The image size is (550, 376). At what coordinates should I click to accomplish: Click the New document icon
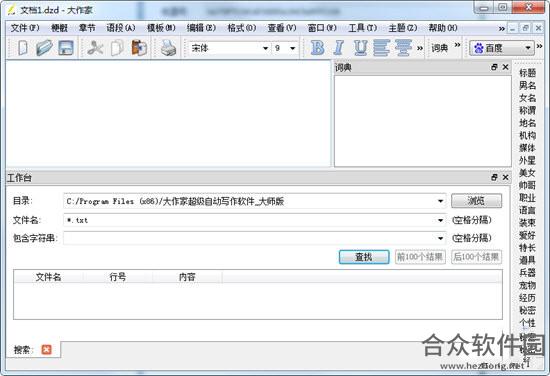(x=23, y=48)
